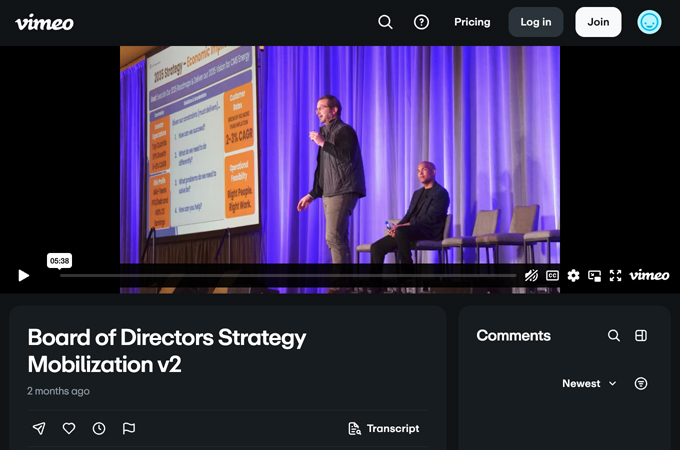Image resolution: width=680 pixels, height=450 pixels.
Task: Open the Newest sort dropdown
Action: tap(589, 383)
